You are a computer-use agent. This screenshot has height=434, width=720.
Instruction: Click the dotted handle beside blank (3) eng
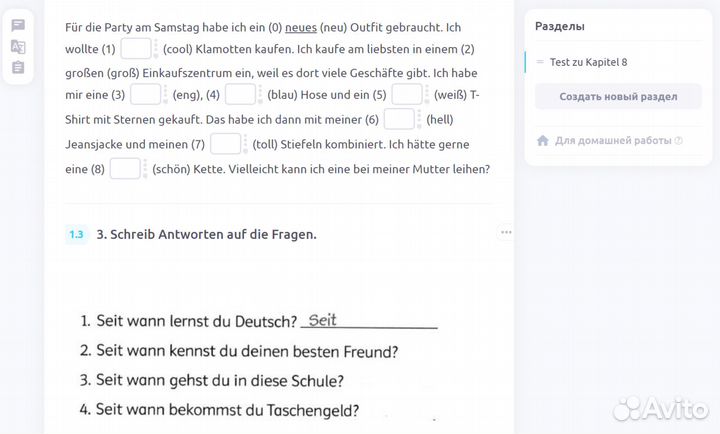(165, 95)
